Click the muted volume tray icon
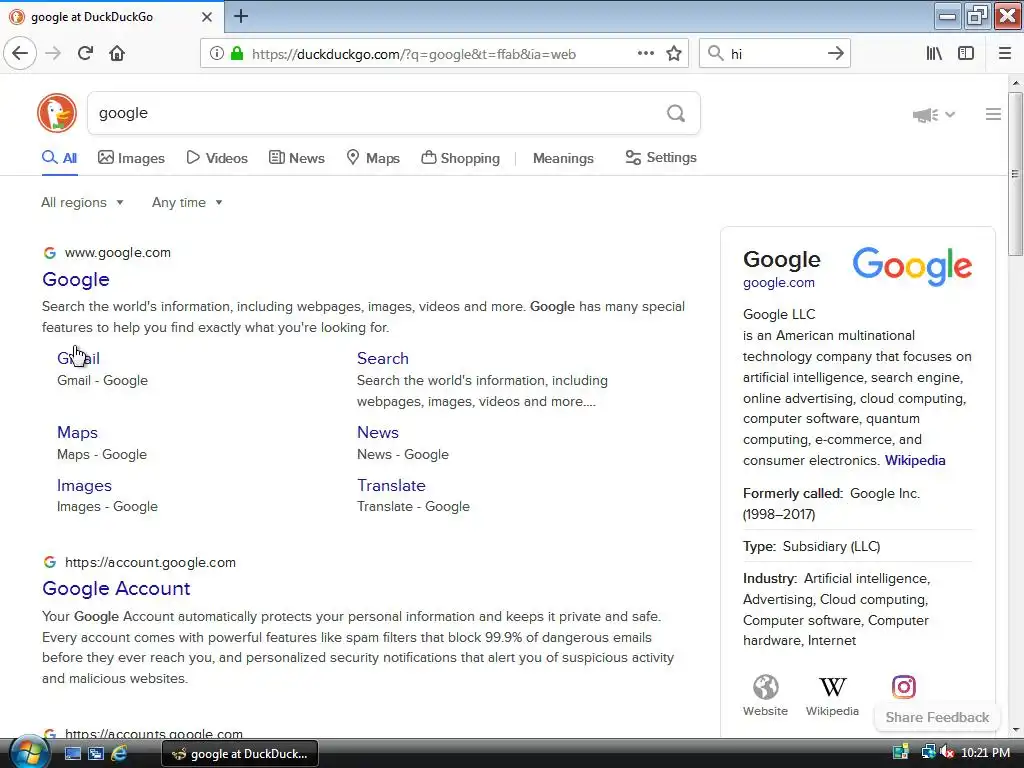Viewport: 1024px width, 768px height. [x=946, y=752]
